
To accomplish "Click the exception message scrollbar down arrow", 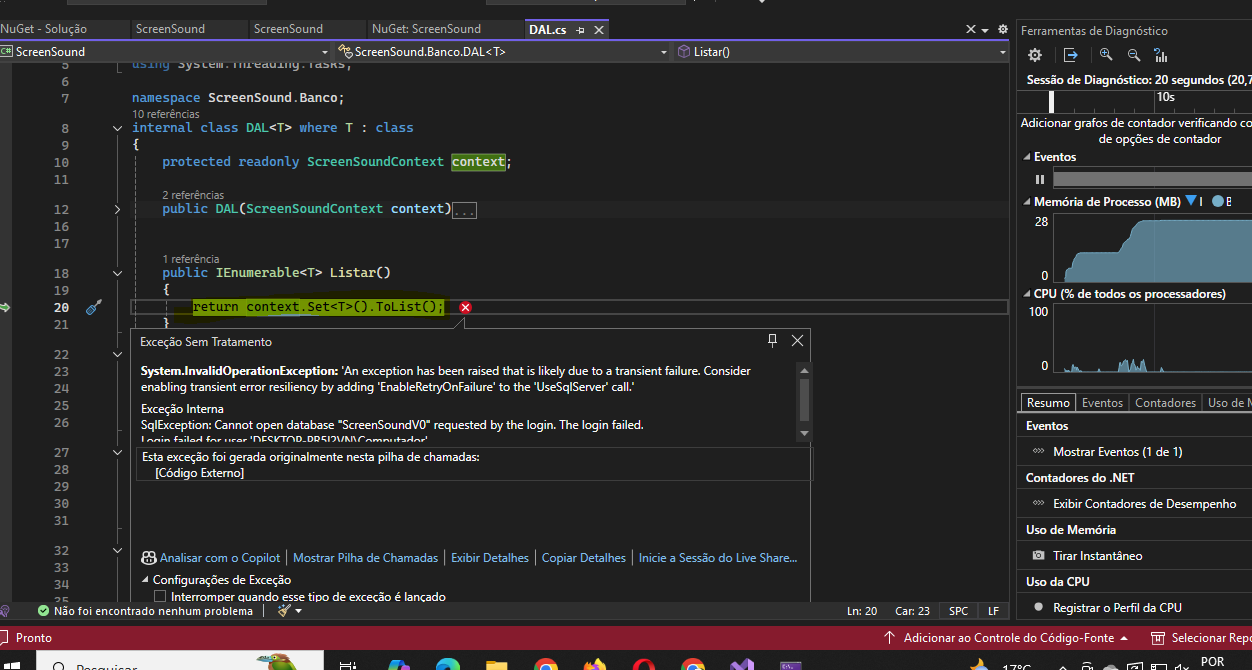I will 803,433.
